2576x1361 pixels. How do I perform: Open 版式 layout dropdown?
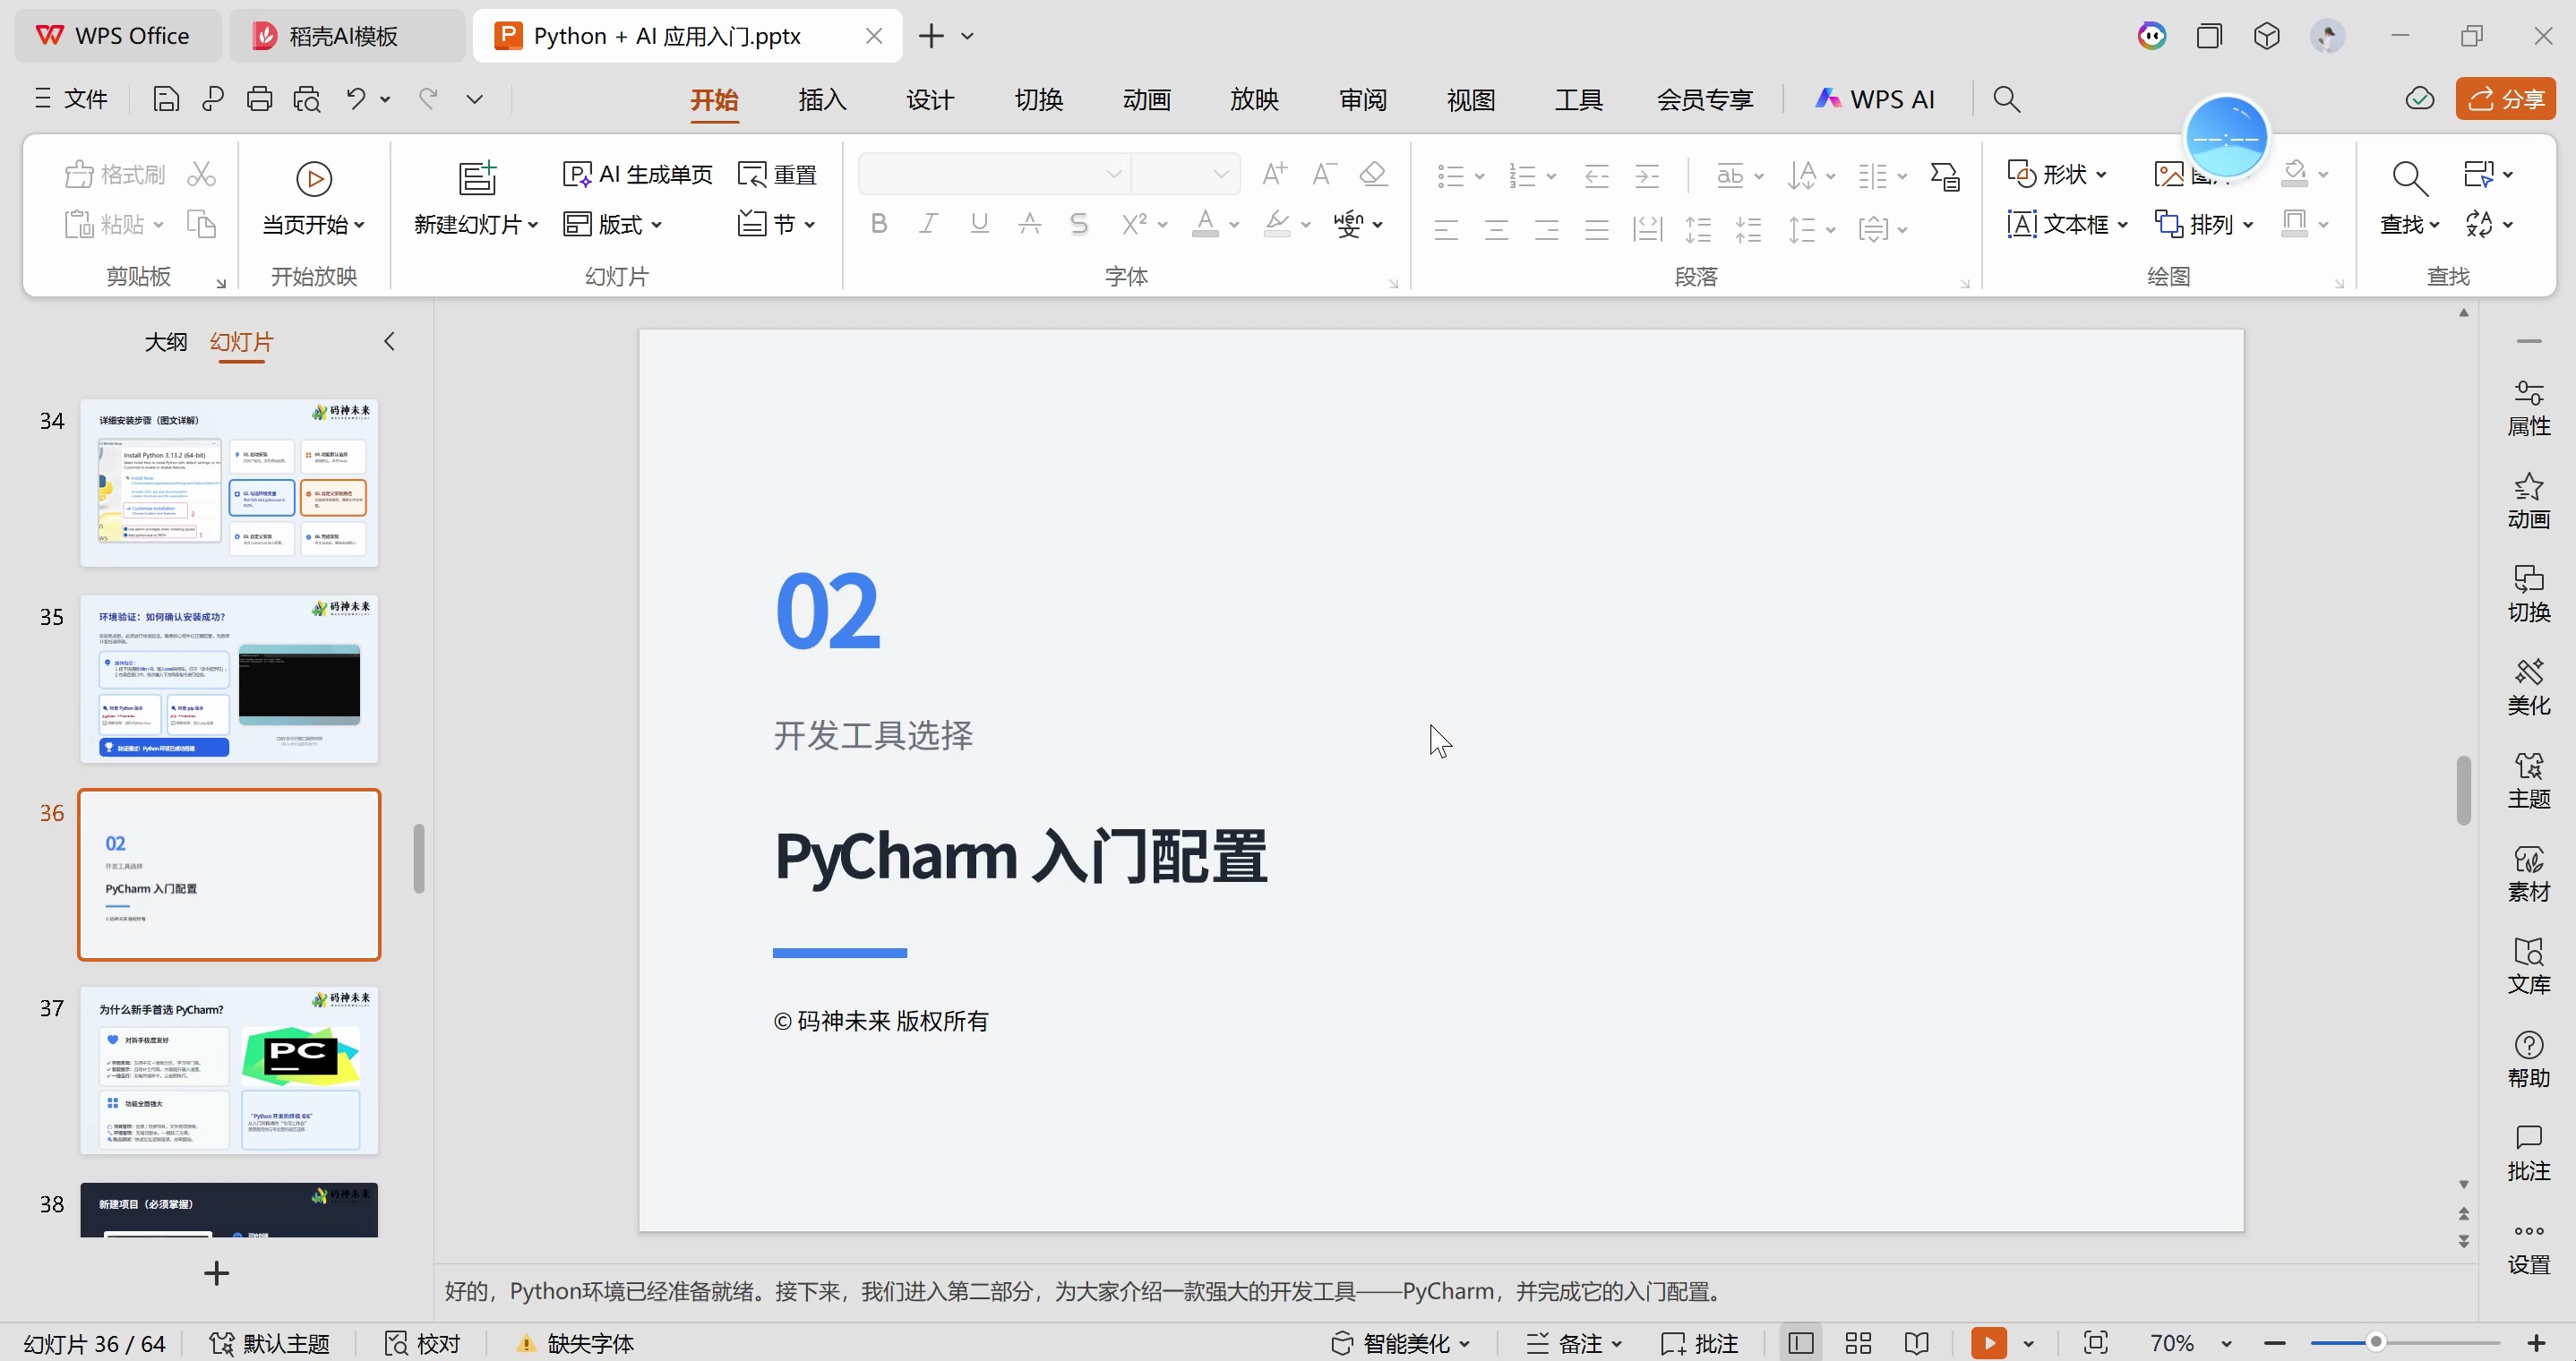[x=612, y=224]
